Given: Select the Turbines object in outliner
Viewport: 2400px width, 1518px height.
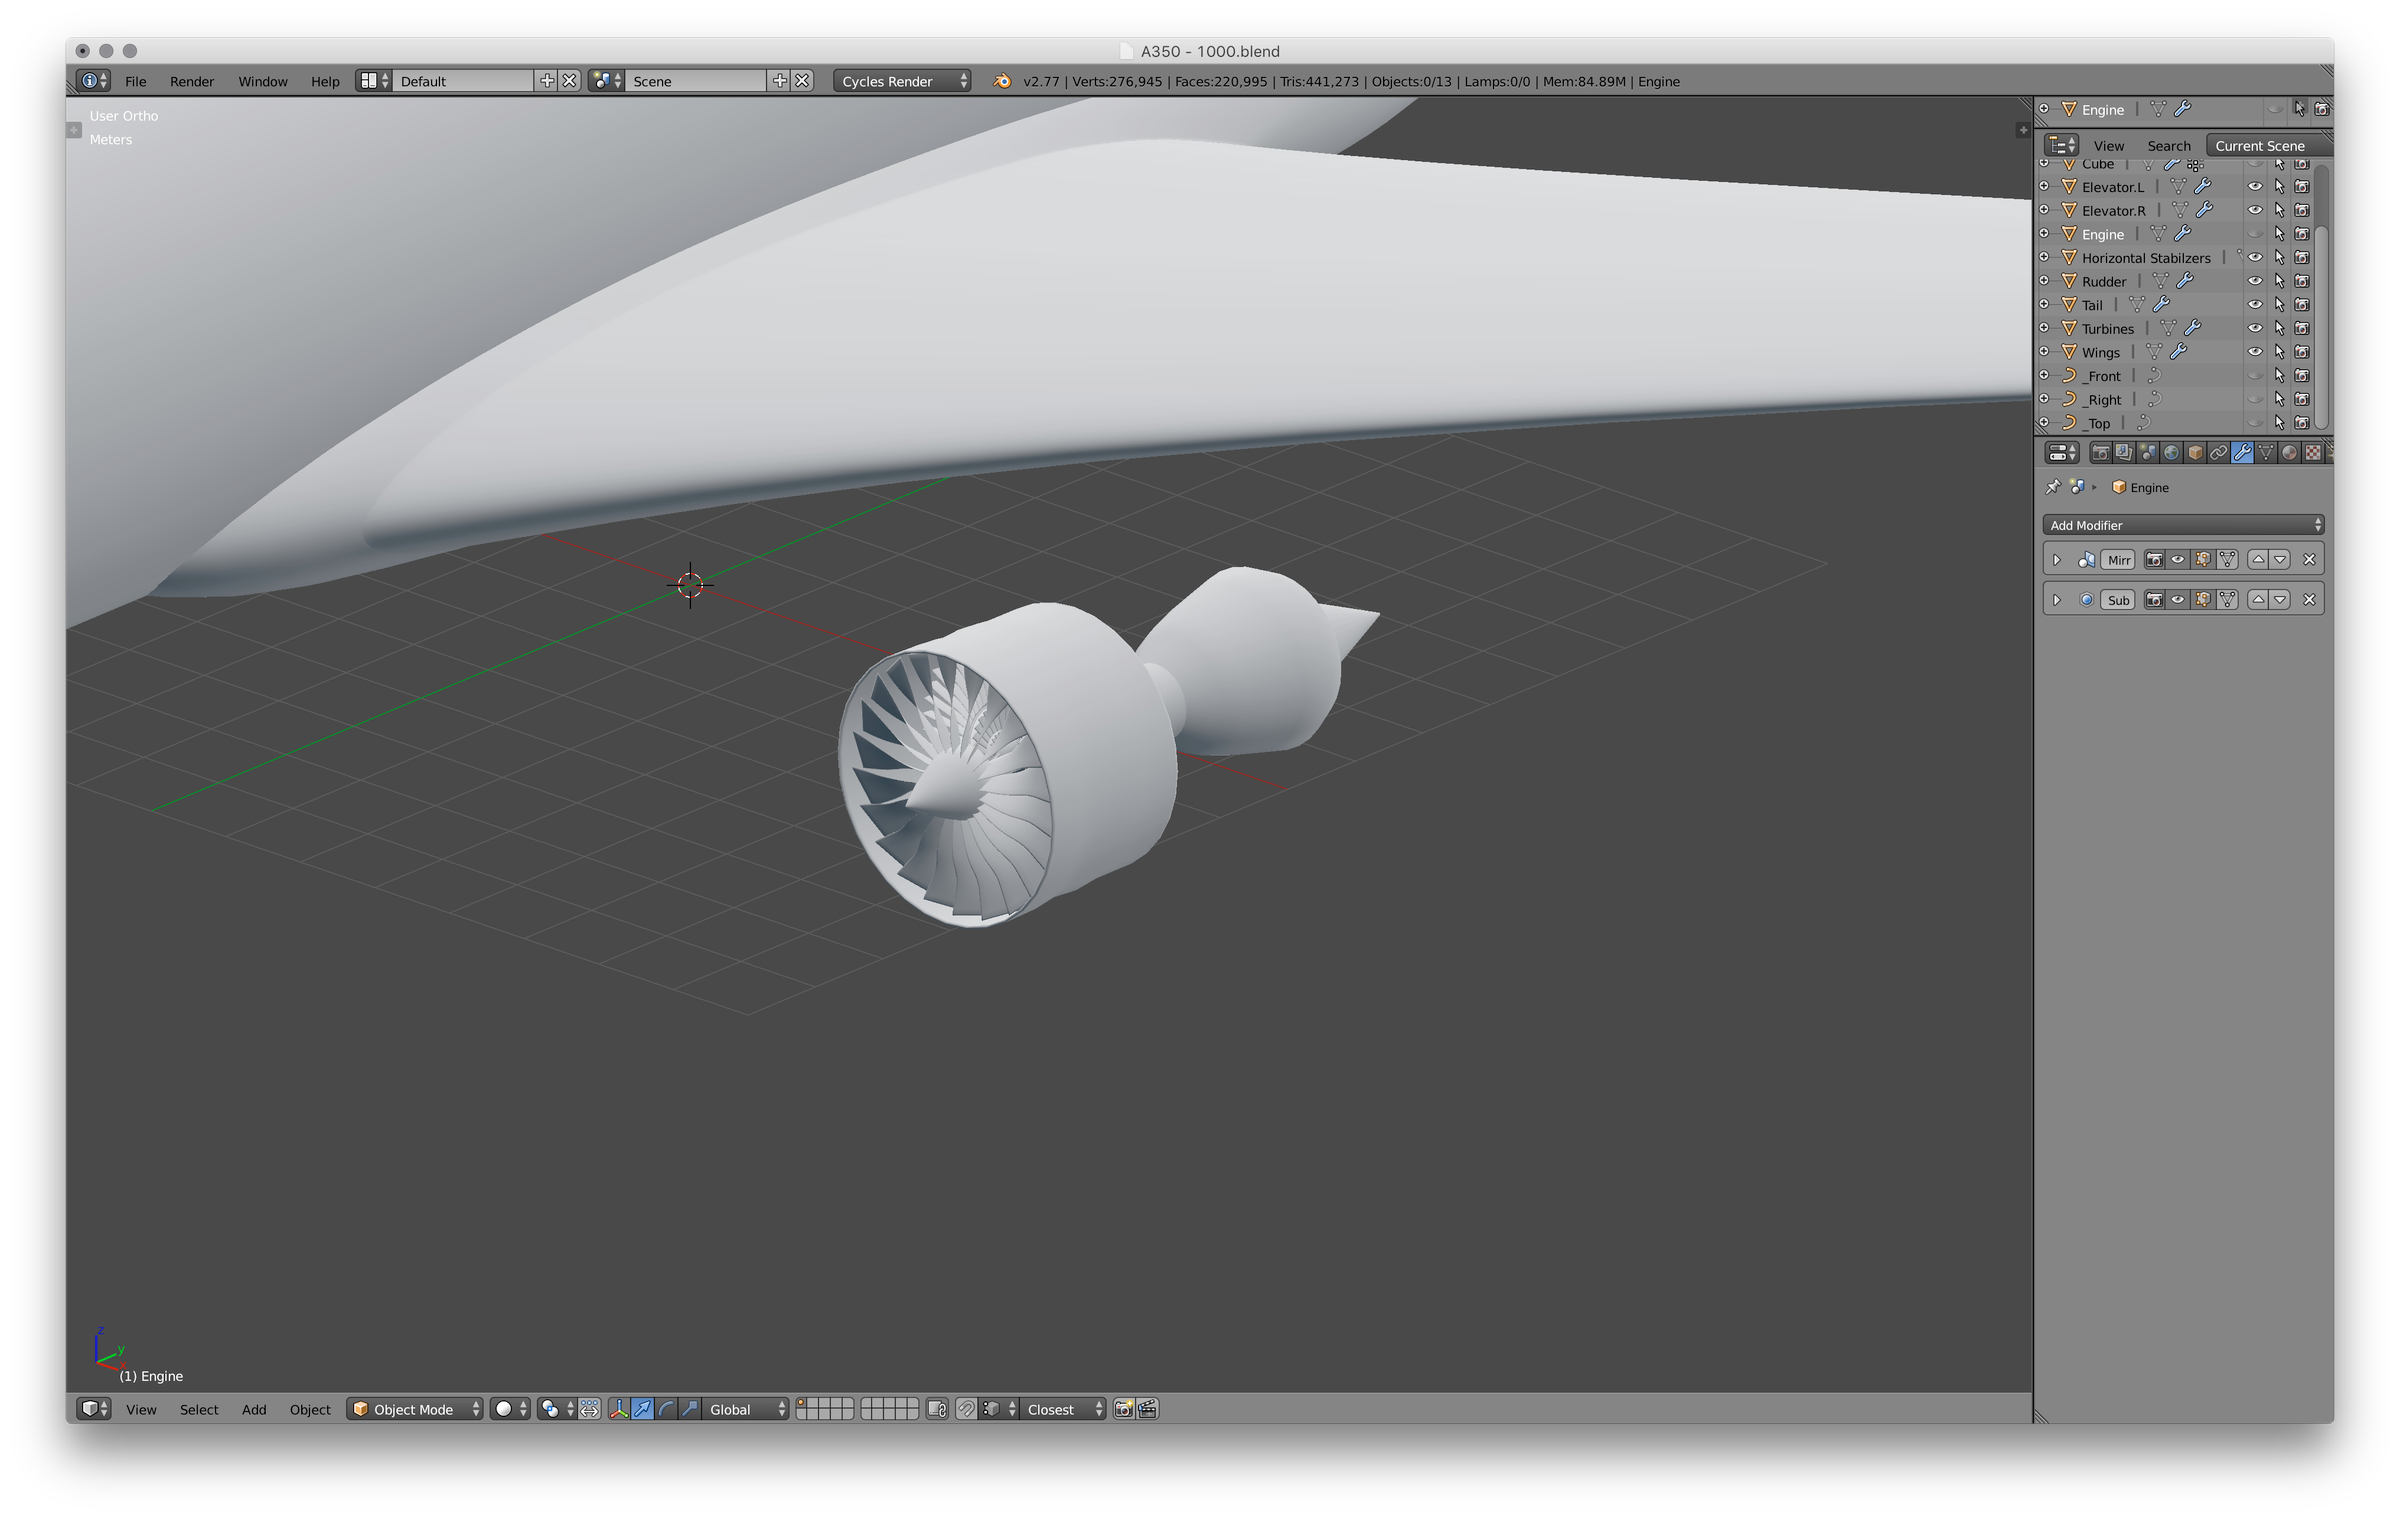Looking at the screenshot, I should pyautogui.click(x=2108, y=329).
